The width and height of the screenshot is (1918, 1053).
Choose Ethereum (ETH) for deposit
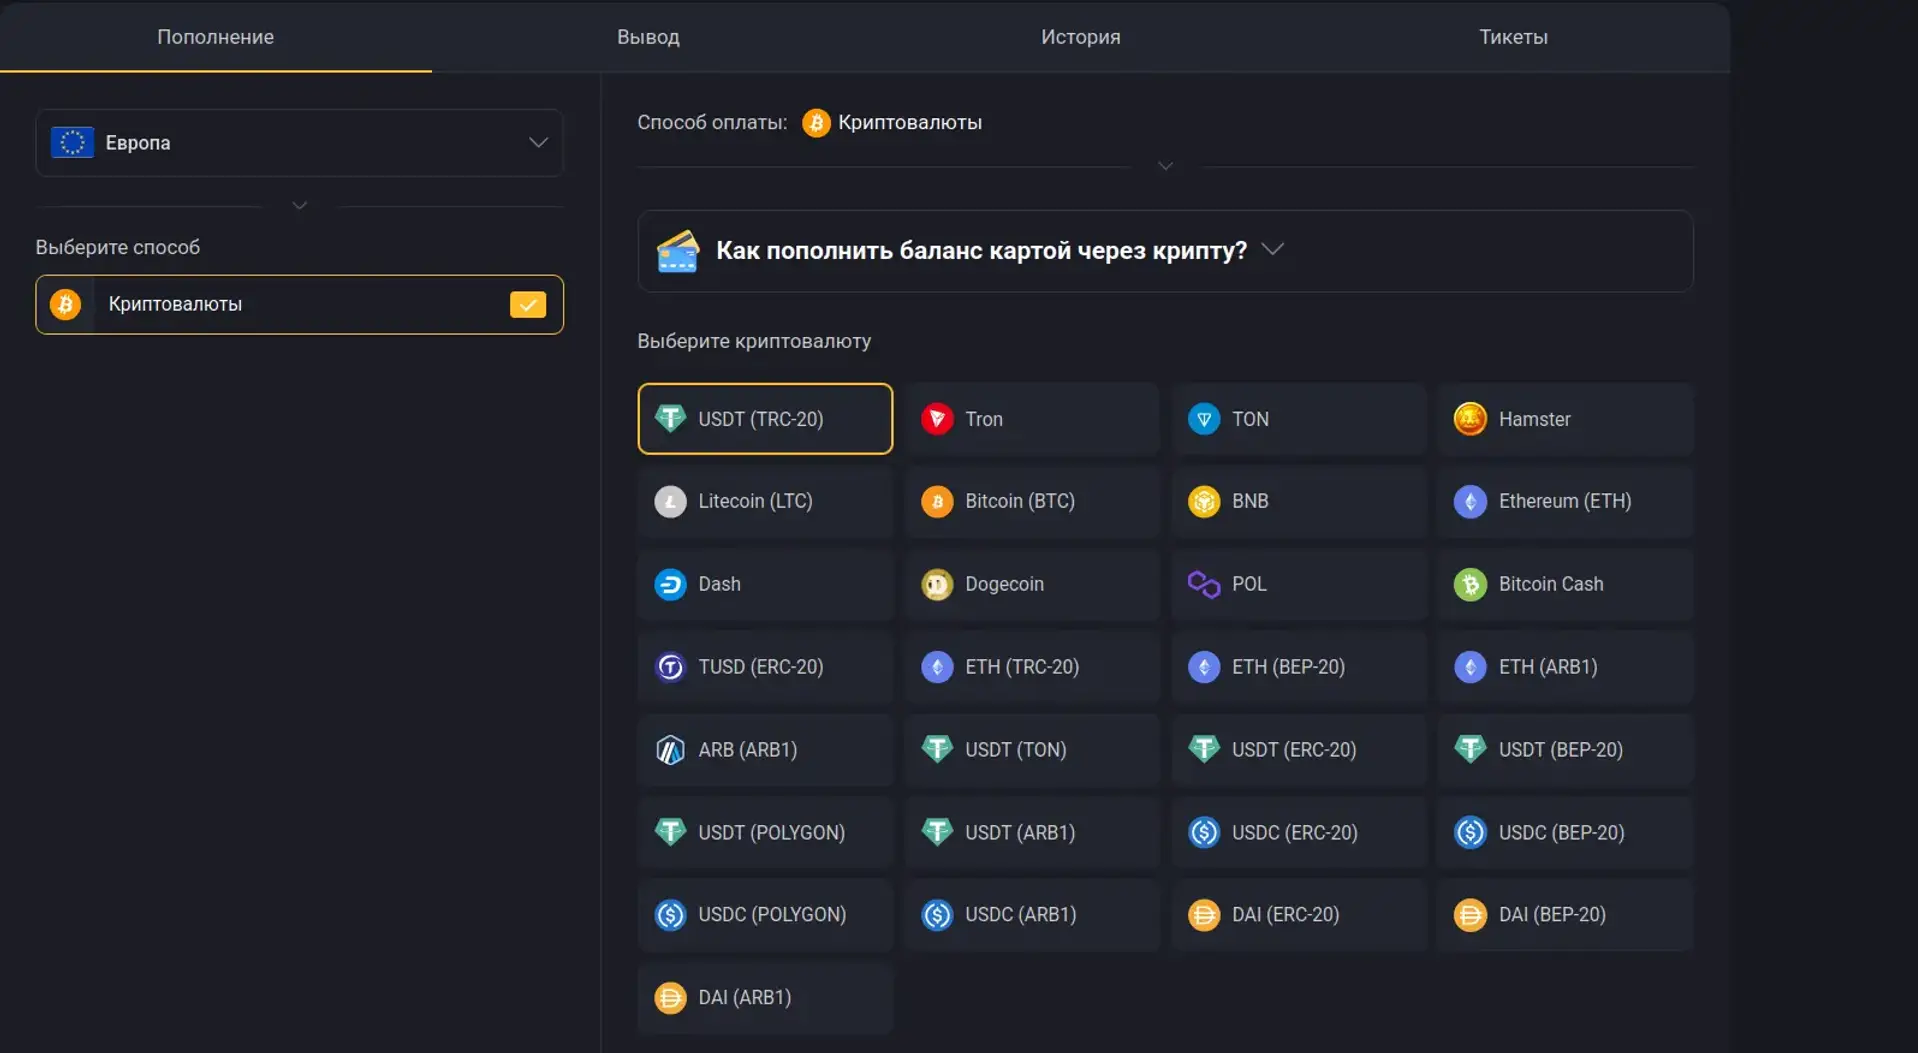[x=1565, y=501]
